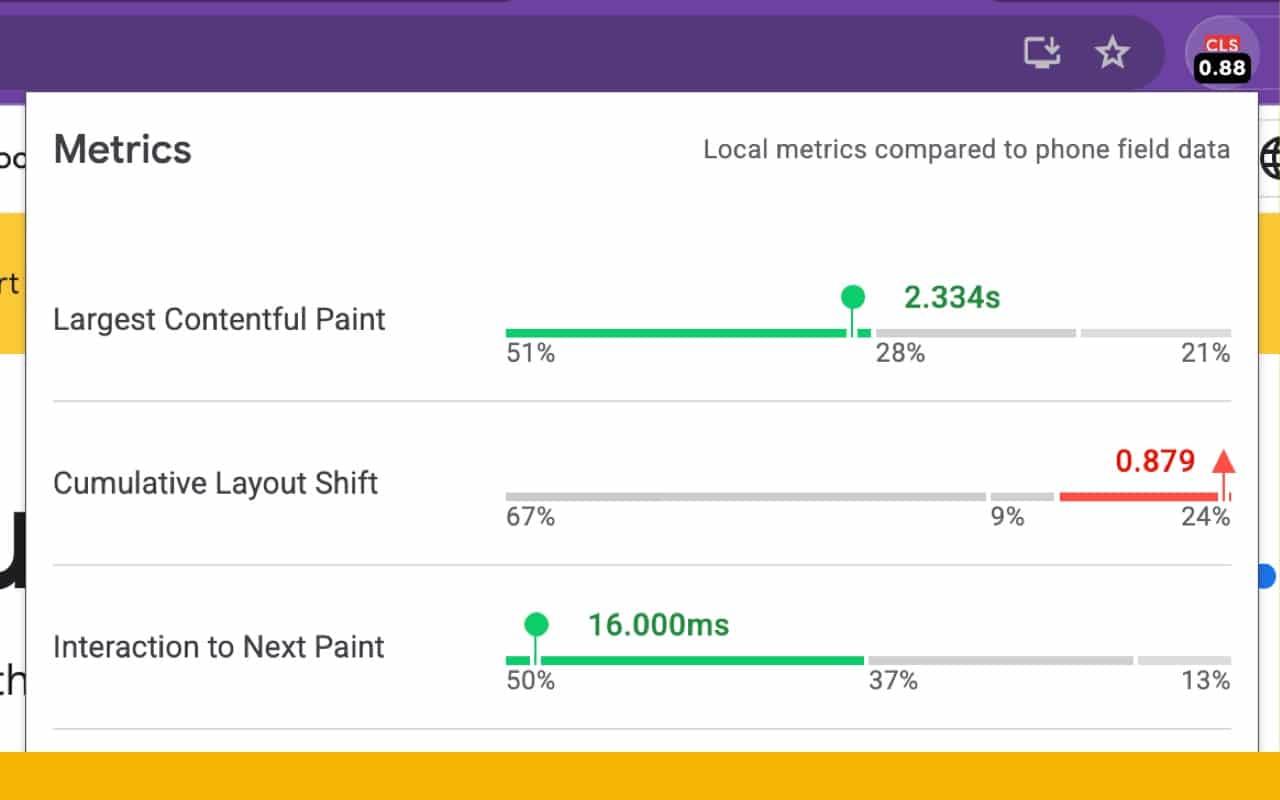Click the green 2.334s LCP value
Image resolution: width=1280 pixels, height=800 pixels.
click(951, 297)
